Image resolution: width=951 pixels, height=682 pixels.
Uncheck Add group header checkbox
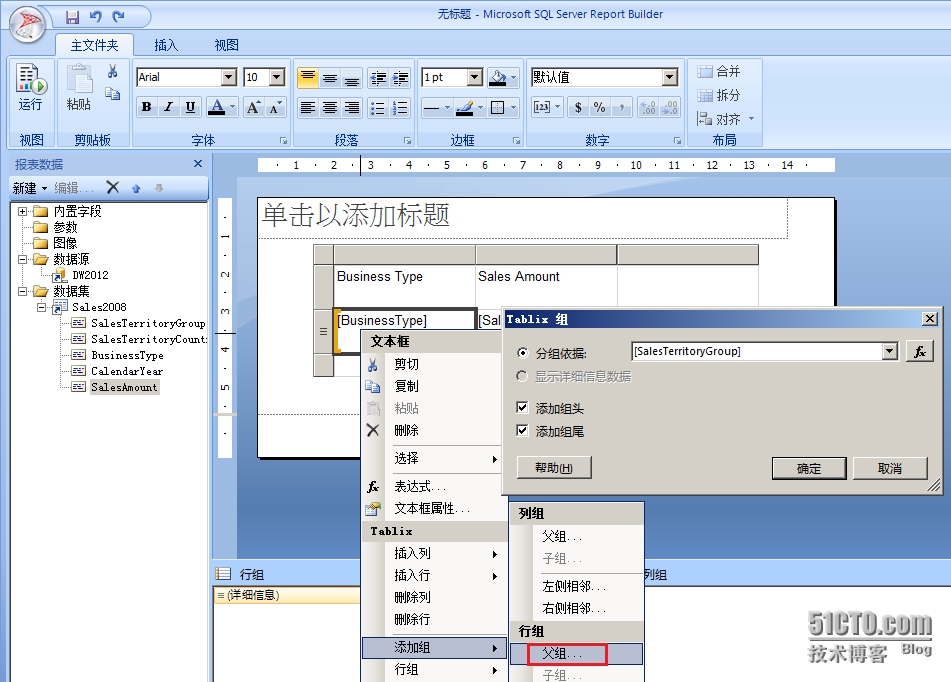point(522,407)
